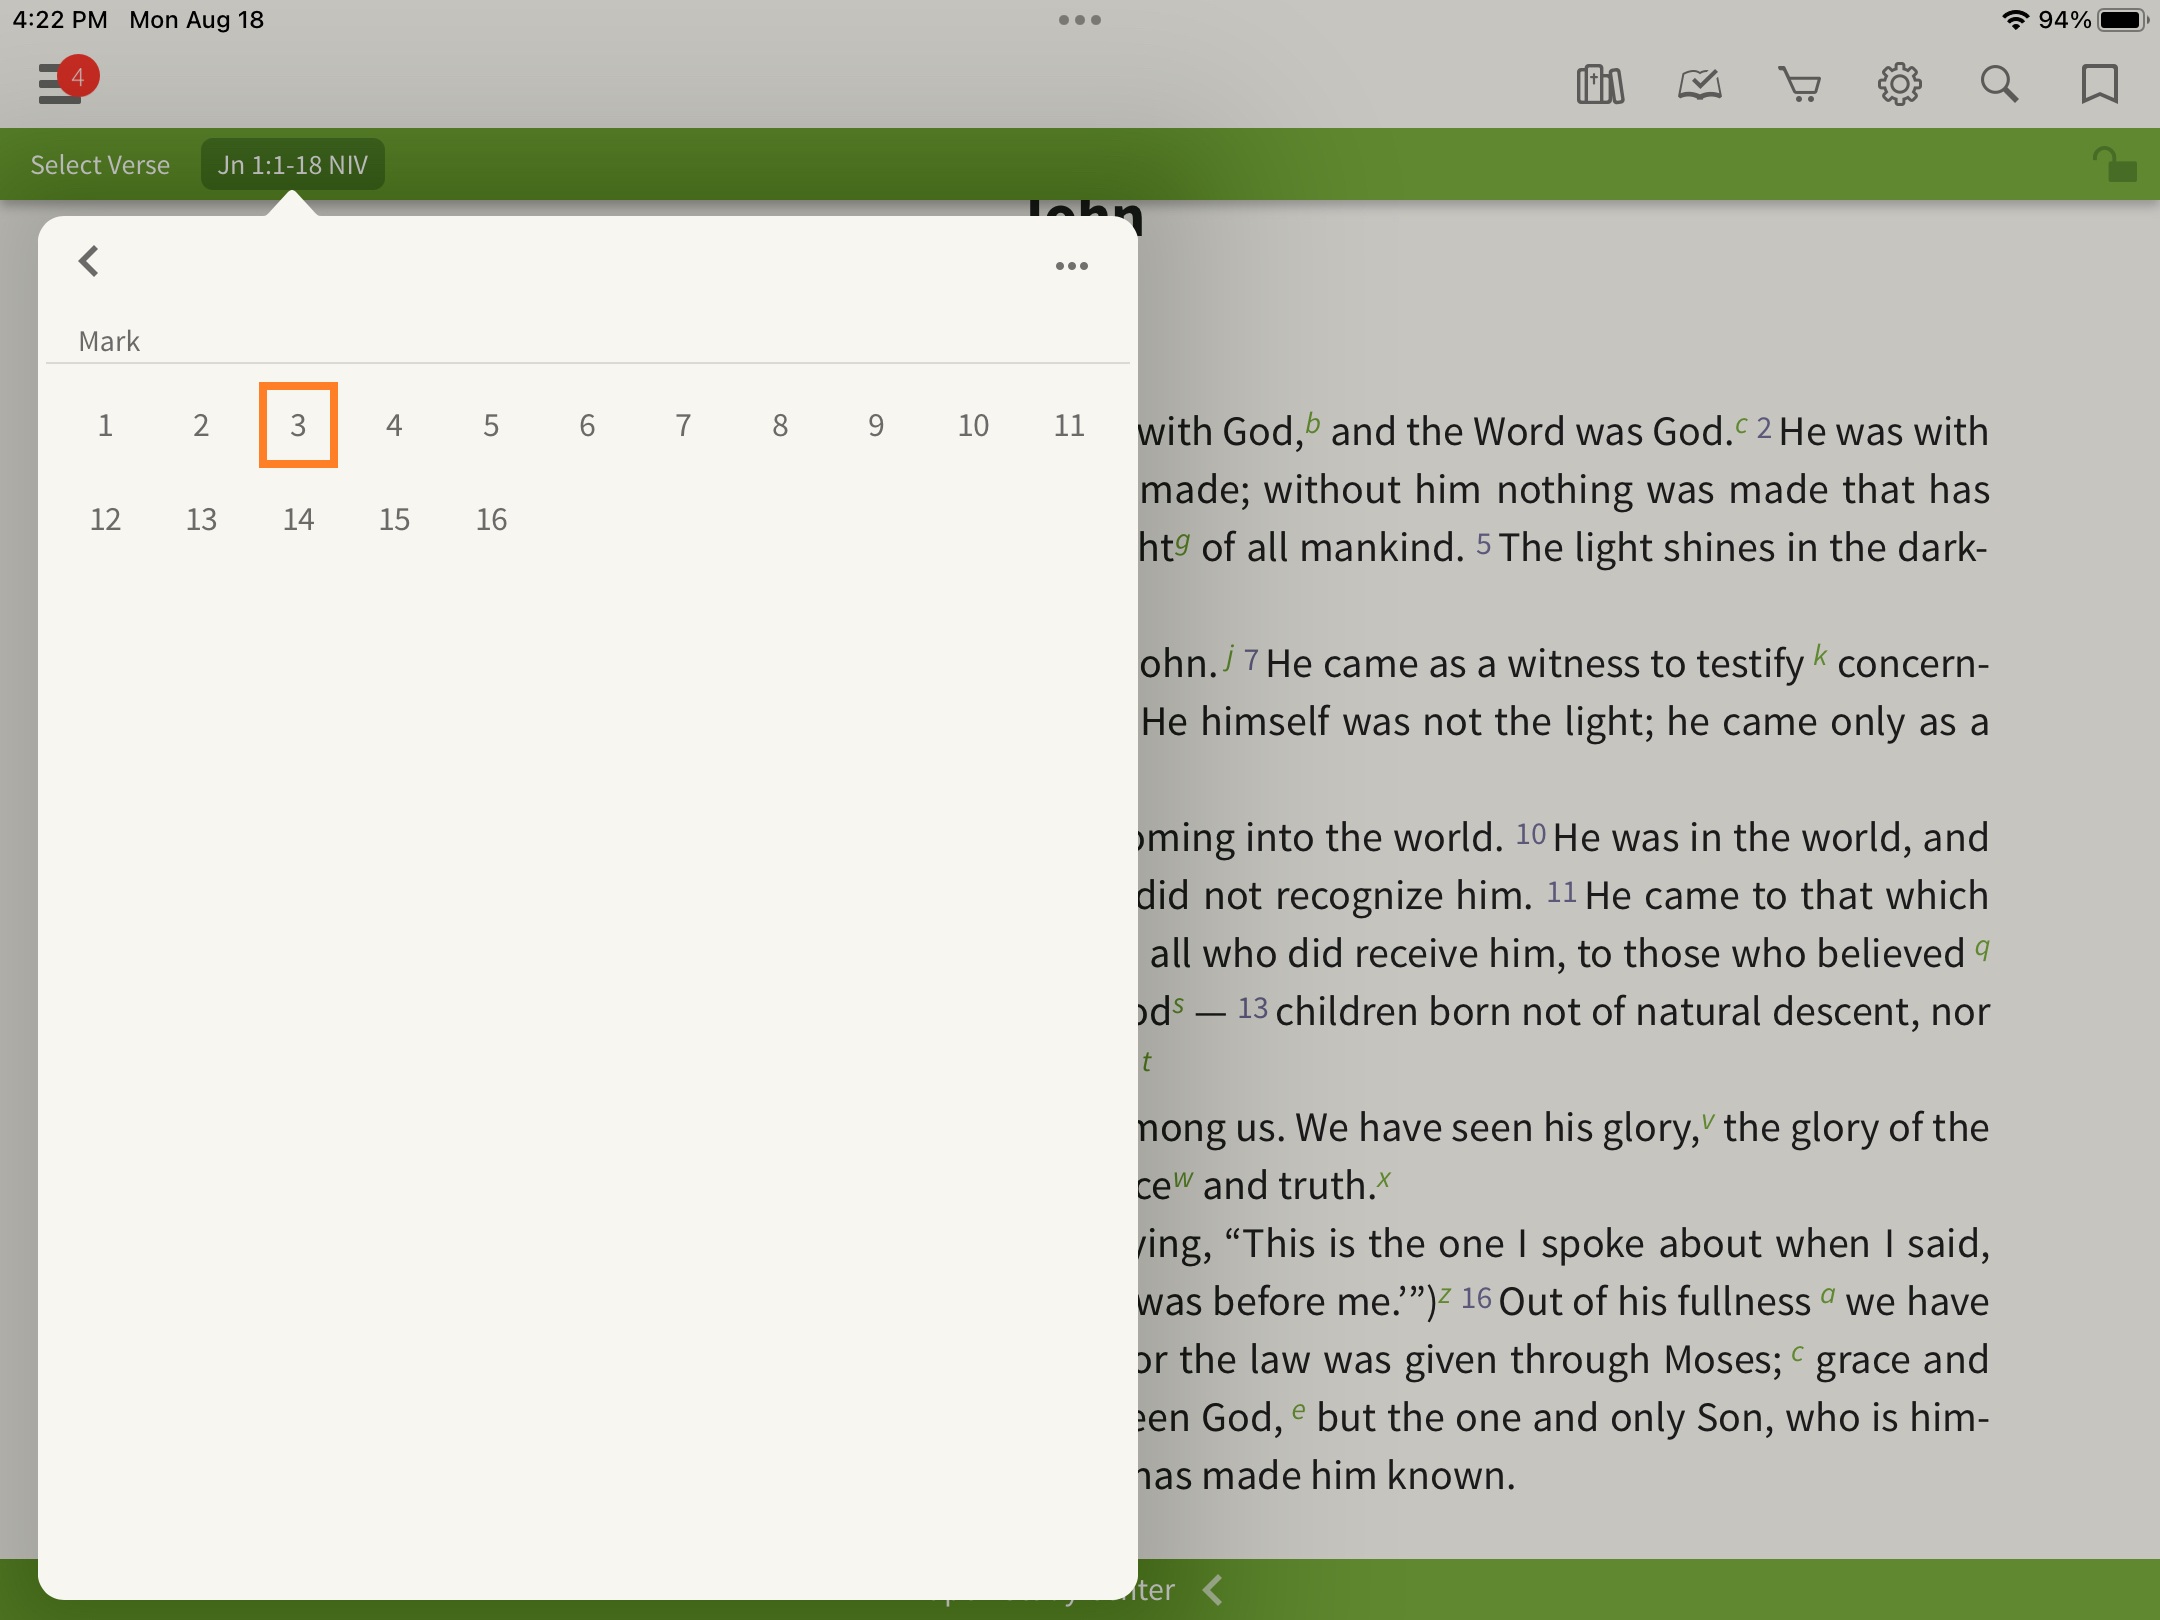The height and width of the screenshot is (1620, 2160).
Task: Tap verse number 5 before 'The light shines'
Action: (x=1483, y=545)
